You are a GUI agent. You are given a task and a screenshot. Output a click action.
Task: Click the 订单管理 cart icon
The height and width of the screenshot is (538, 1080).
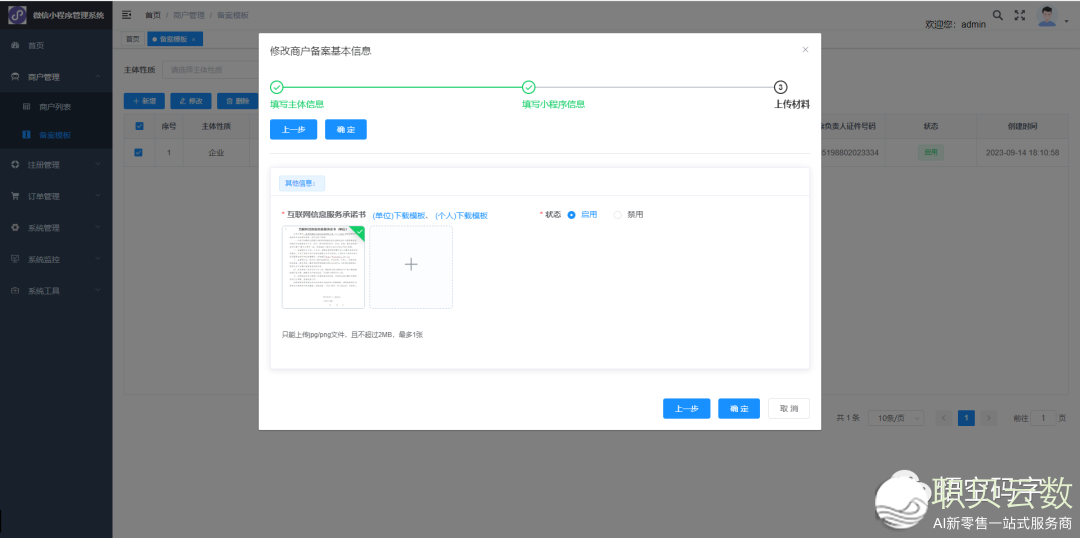click(15, 196)
